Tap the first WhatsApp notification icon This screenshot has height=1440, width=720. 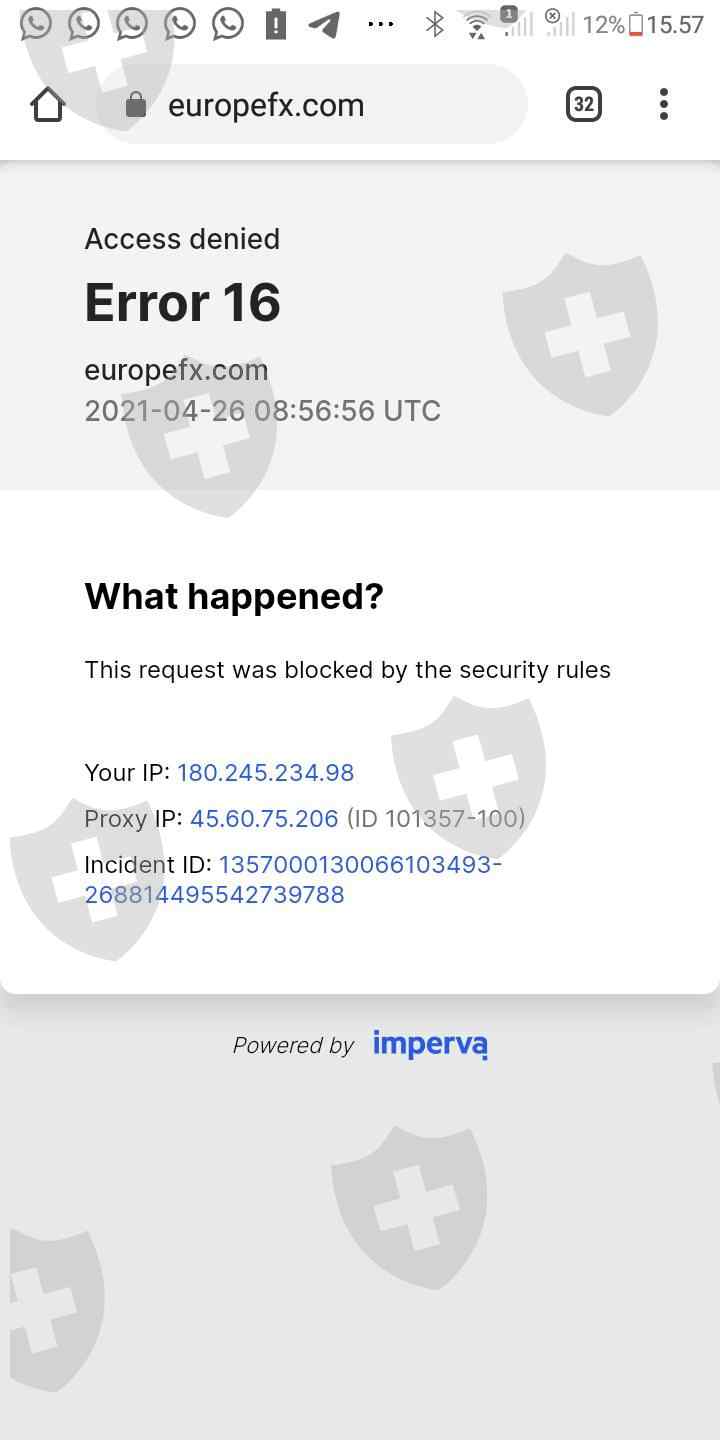(36, 24)
